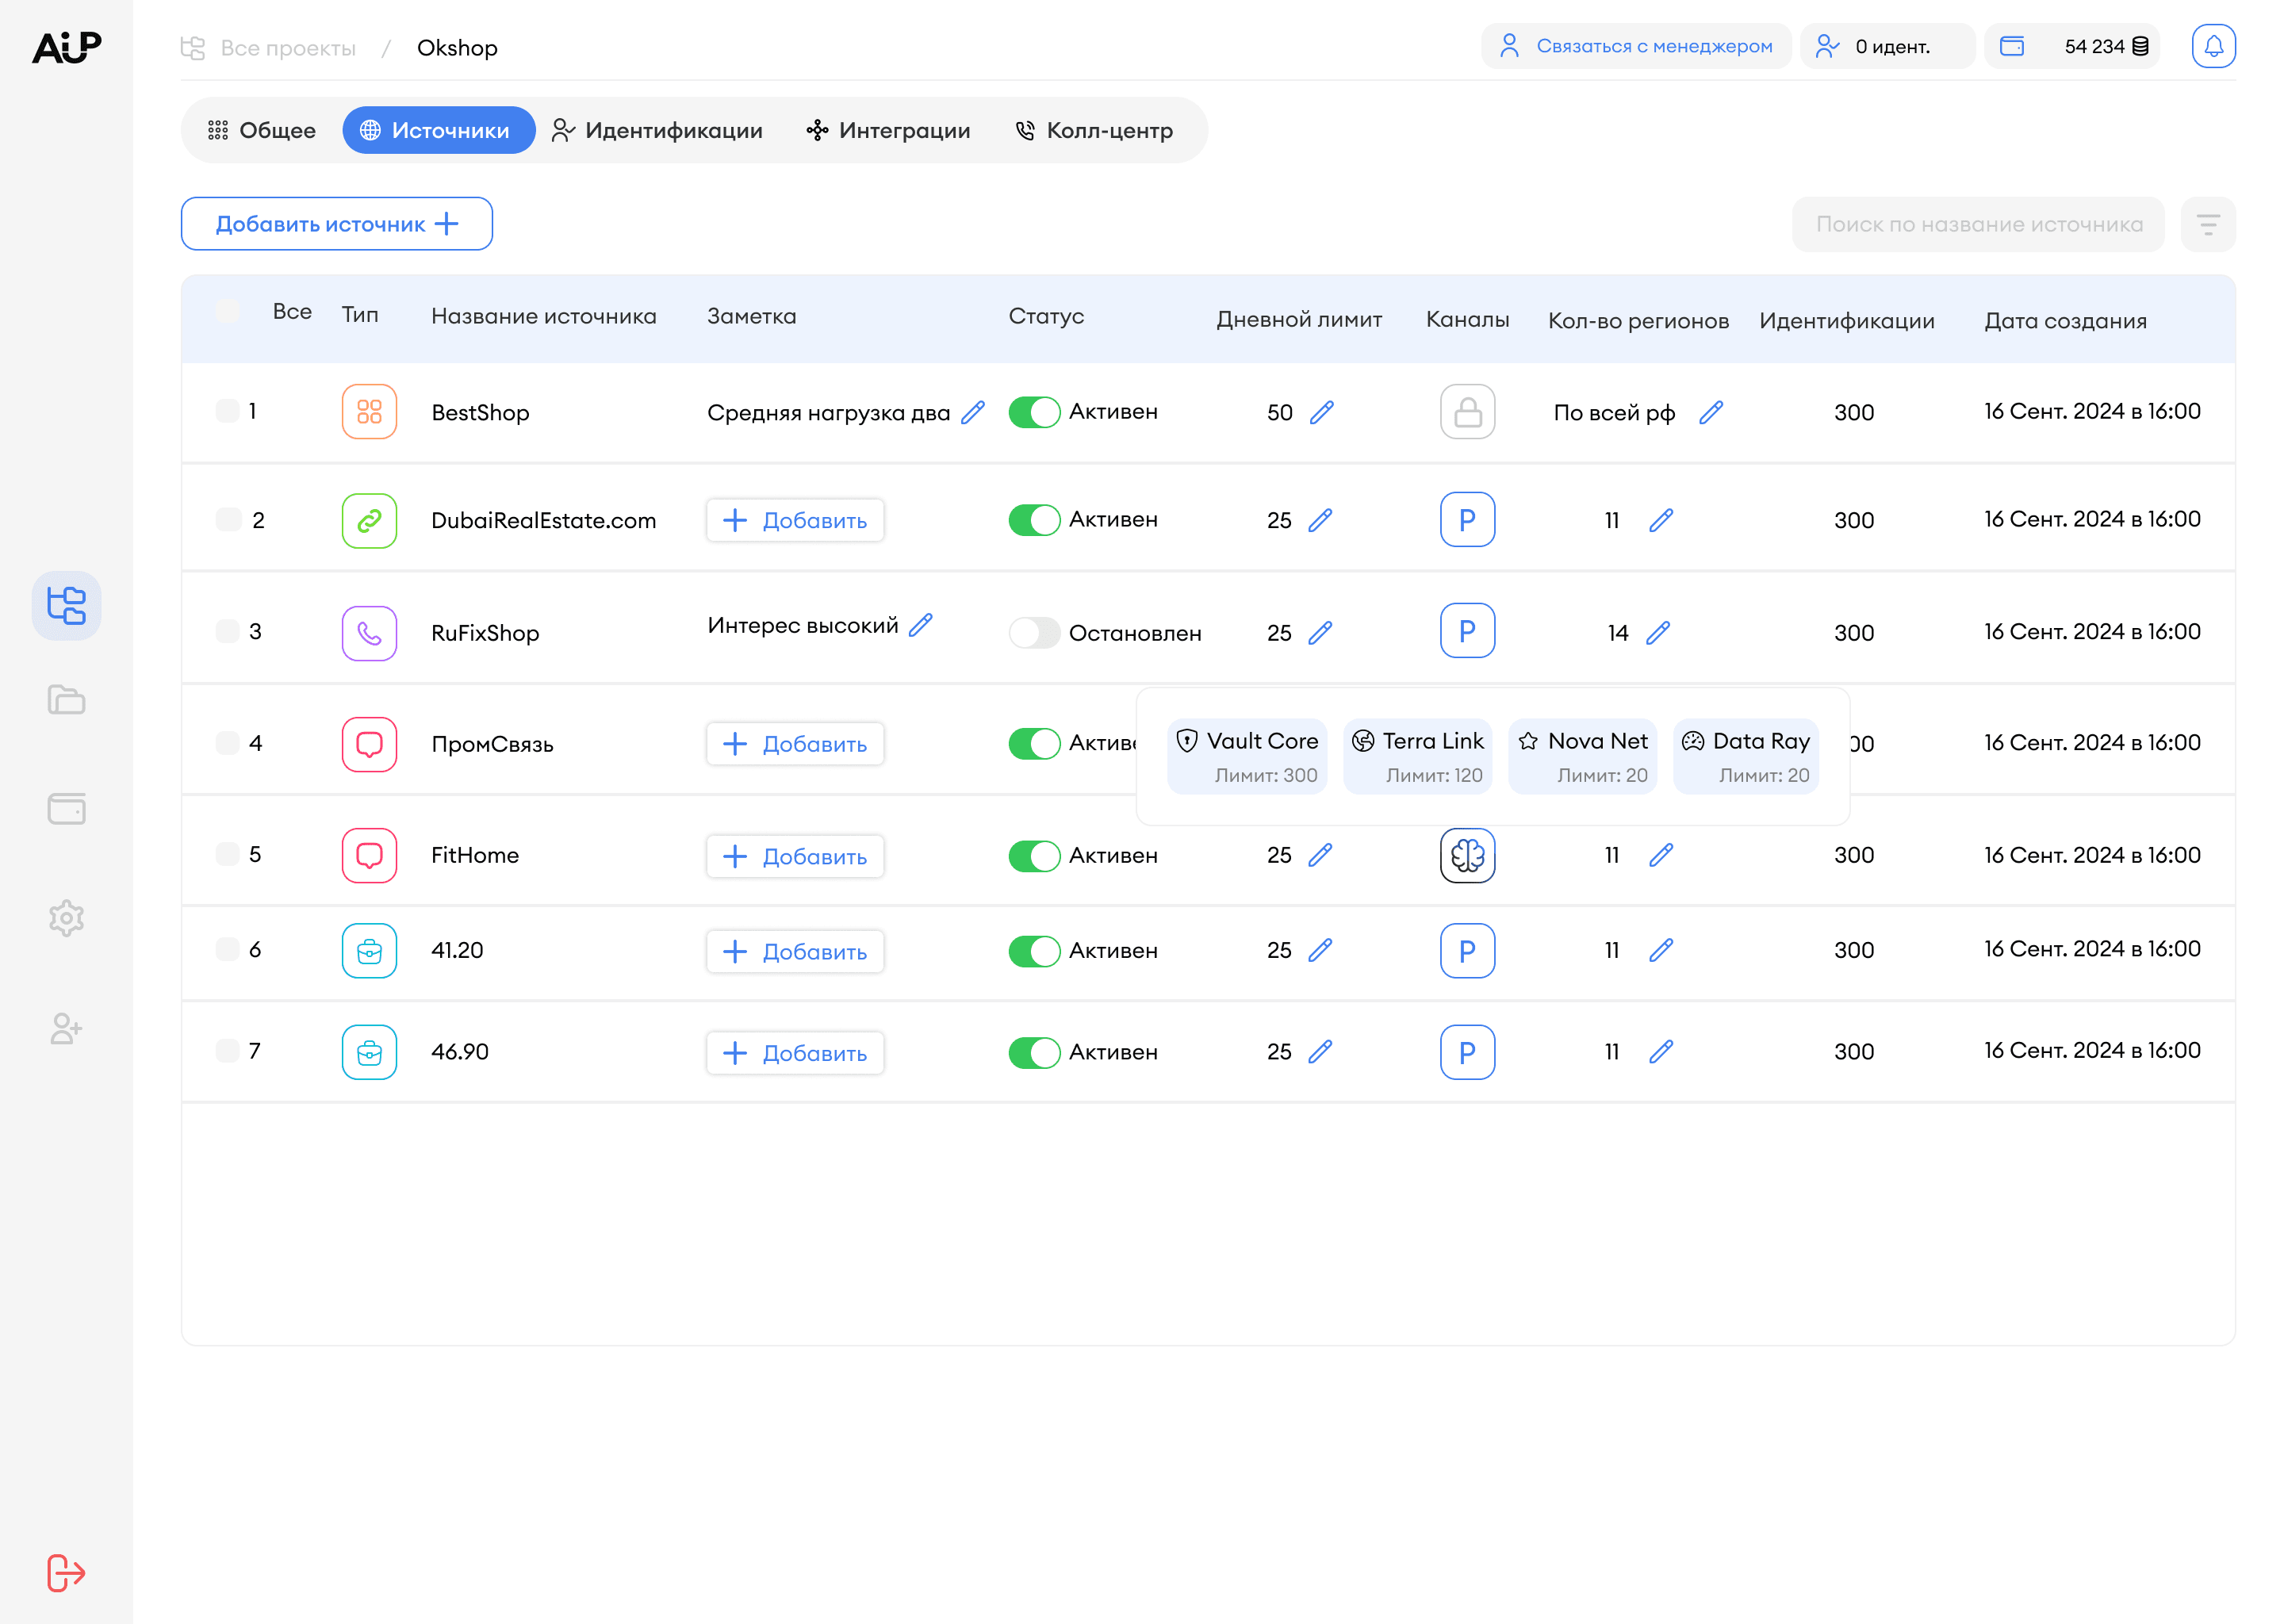Click FitHome brain channel icon
Screen dimensions: 2284x1624
click(1466, 855)
